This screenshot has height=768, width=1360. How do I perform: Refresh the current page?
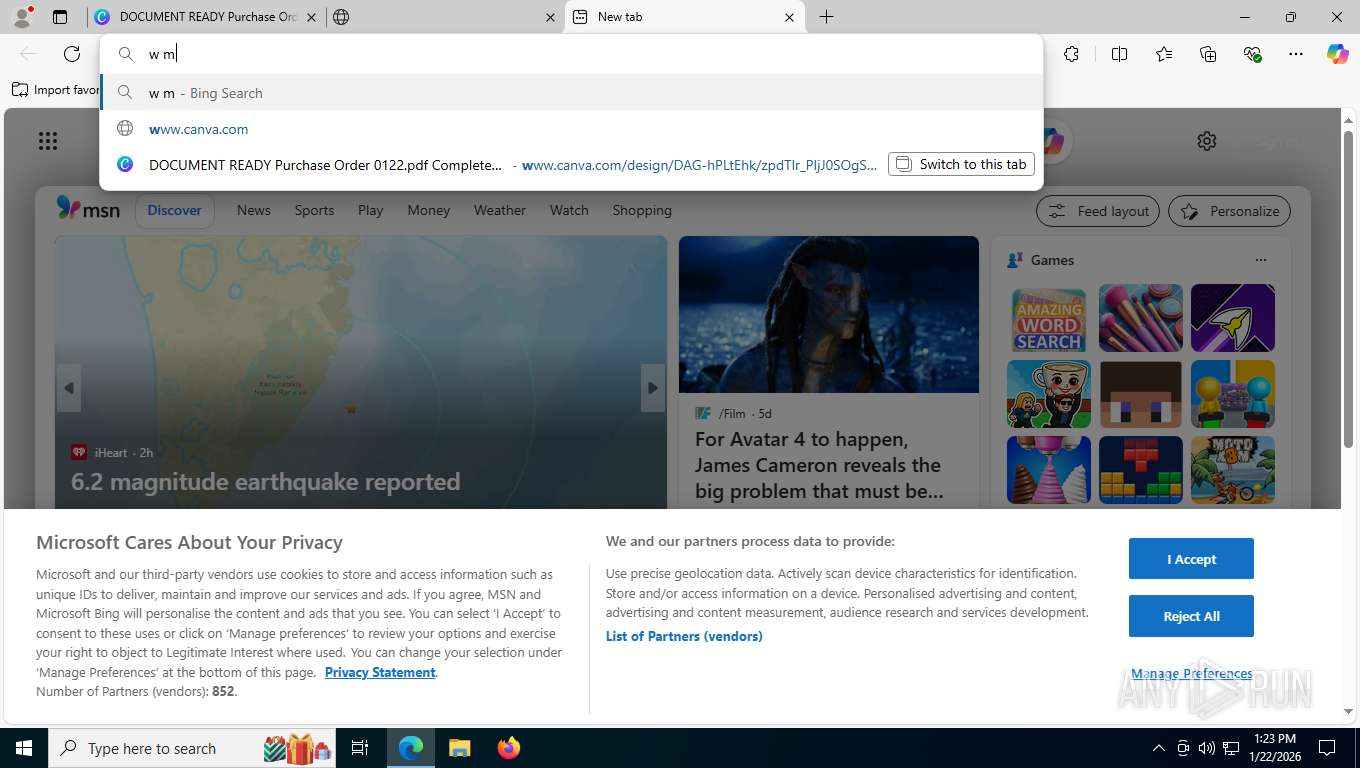[72, 54]
